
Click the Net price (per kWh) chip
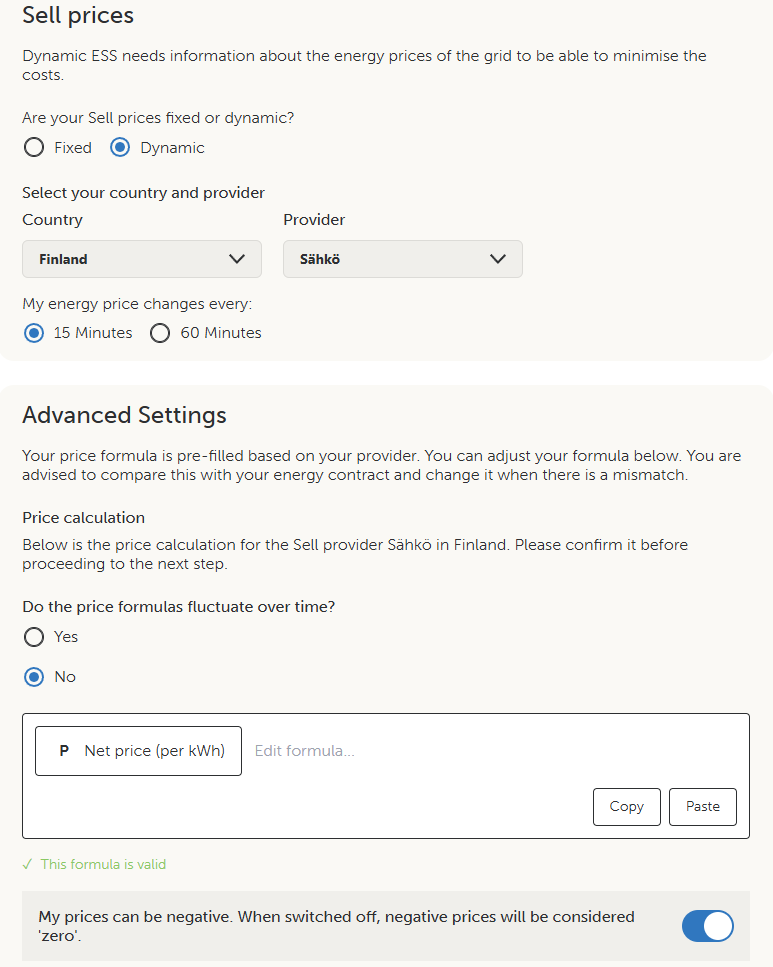(138, 751)
